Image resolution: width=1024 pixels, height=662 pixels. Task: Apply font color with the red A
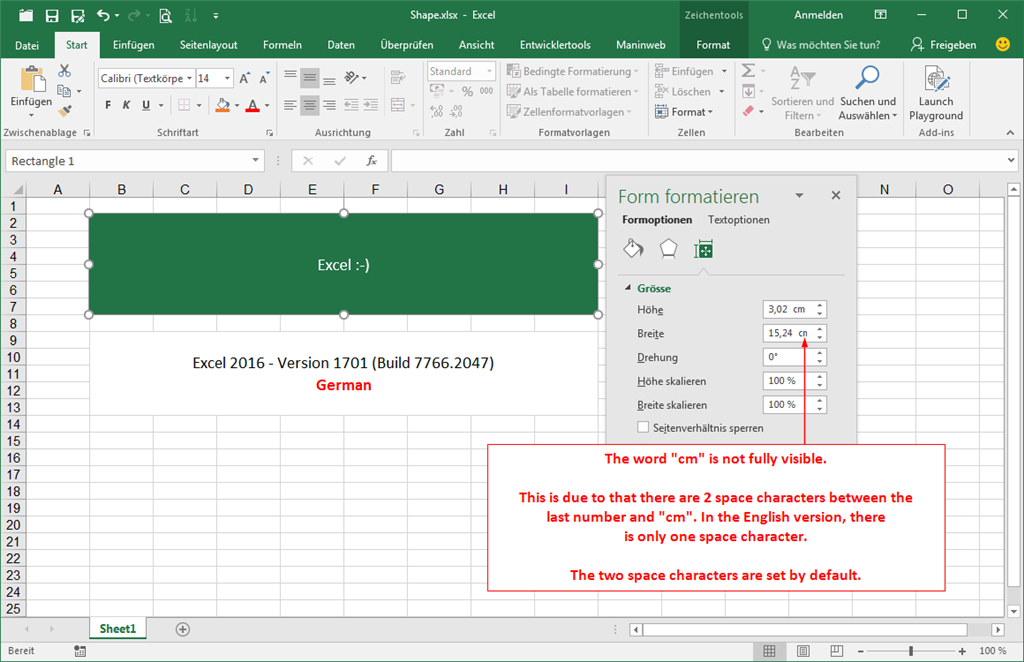coord(253,105)
